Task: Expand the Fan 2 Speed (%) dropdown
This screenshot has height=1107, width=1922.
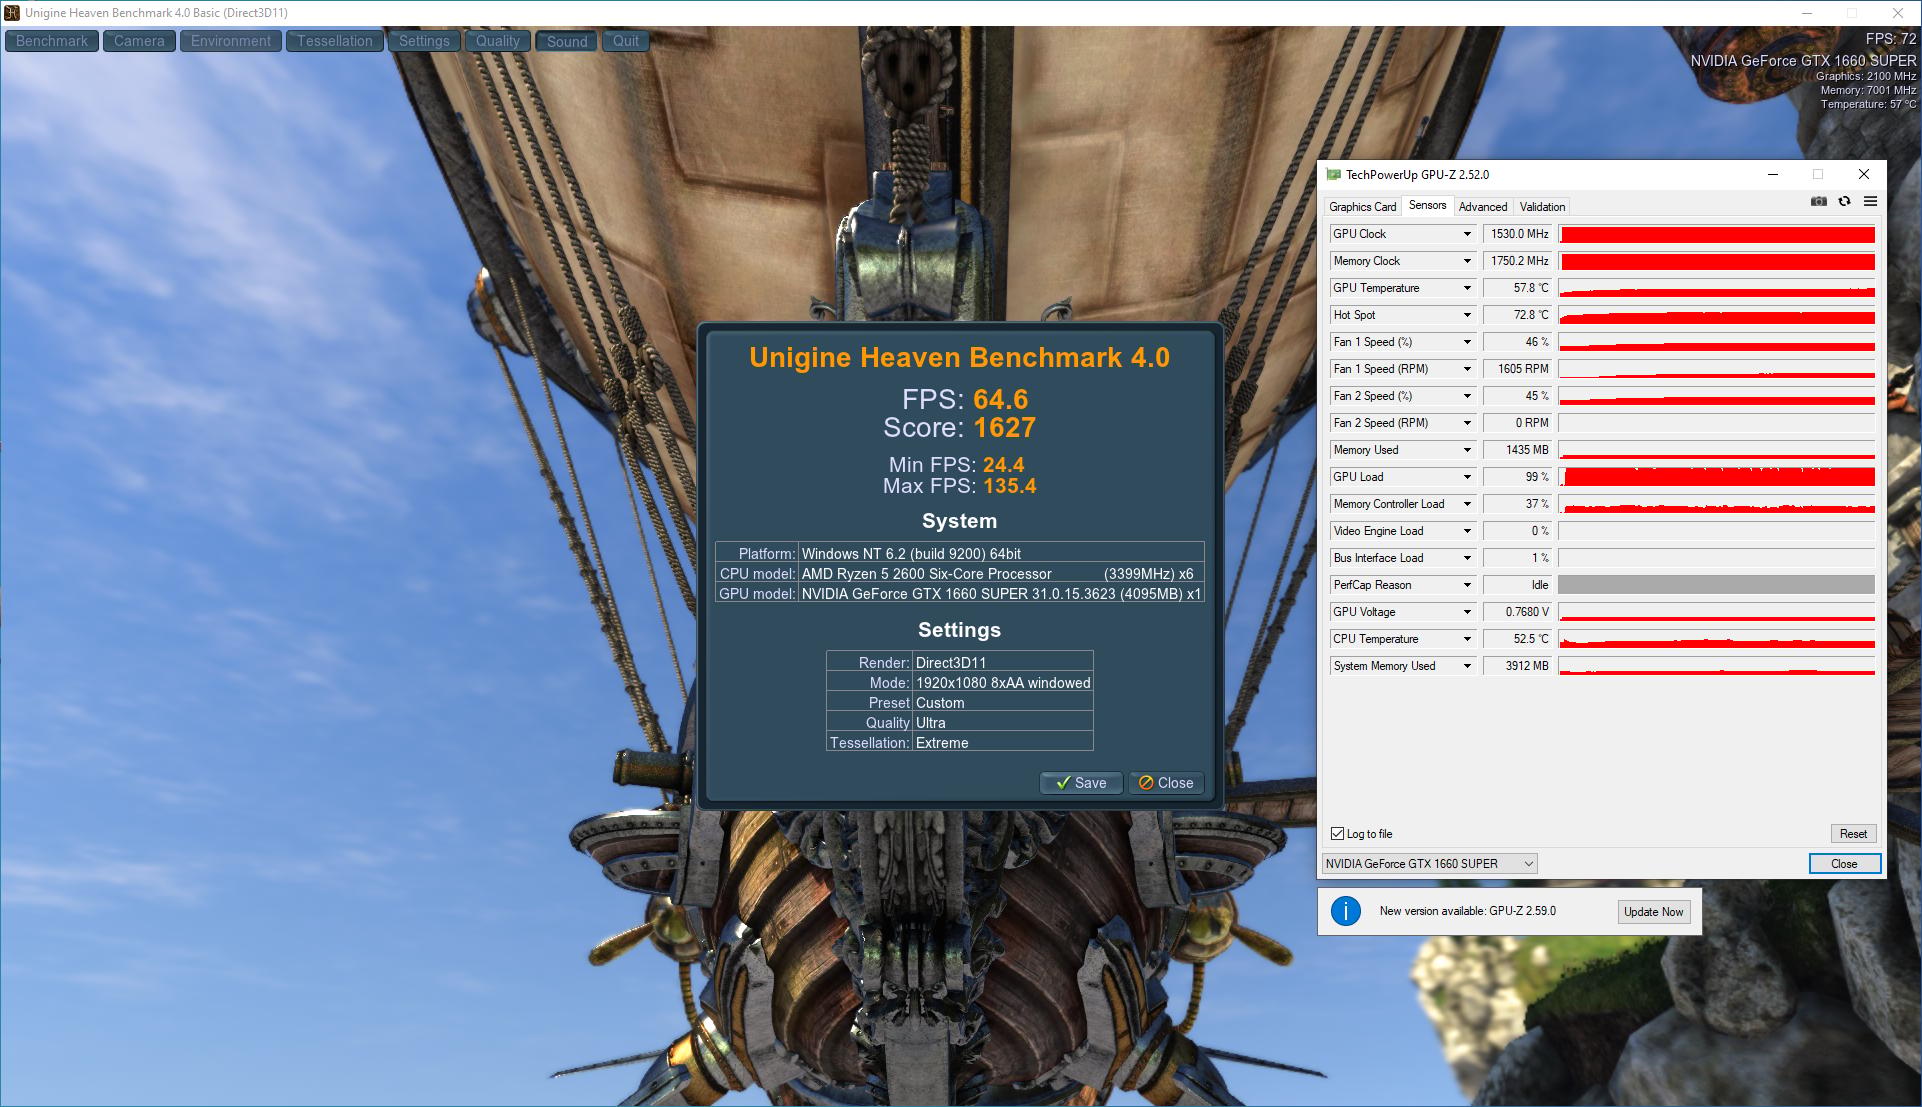Action: [1467, 396]
